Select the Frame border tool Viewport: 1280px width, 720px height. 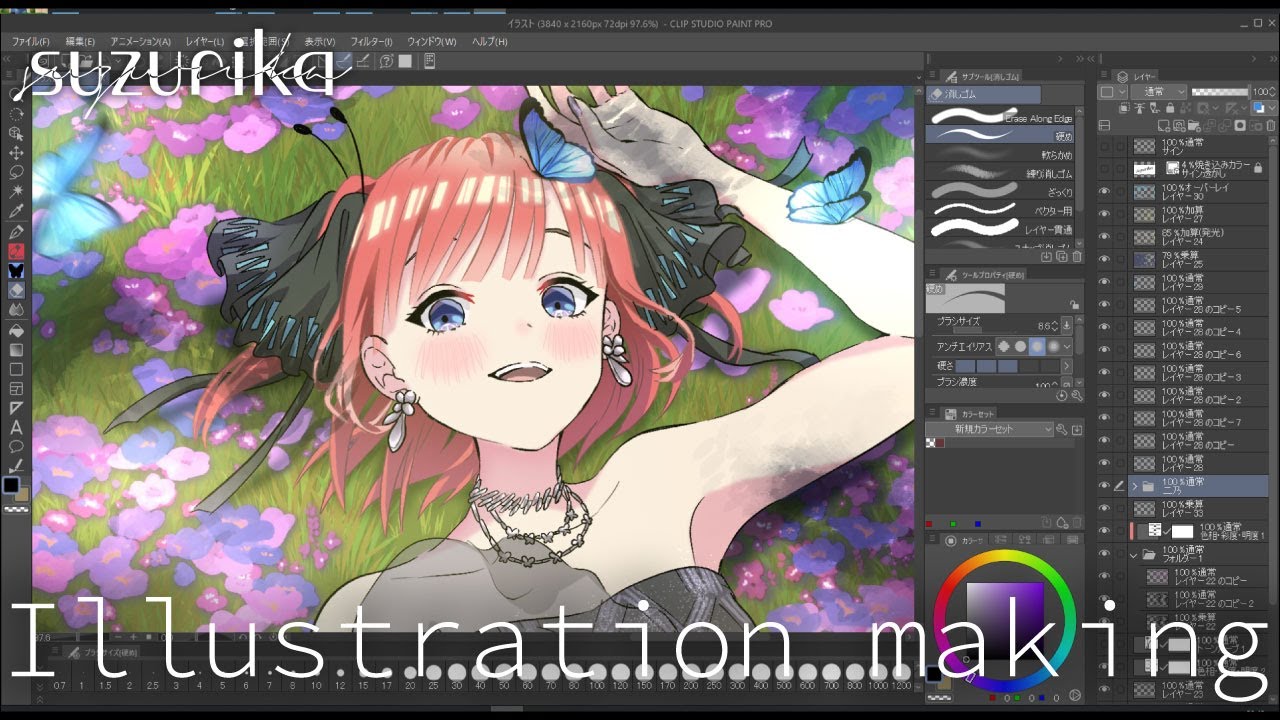tap(16, 388)
